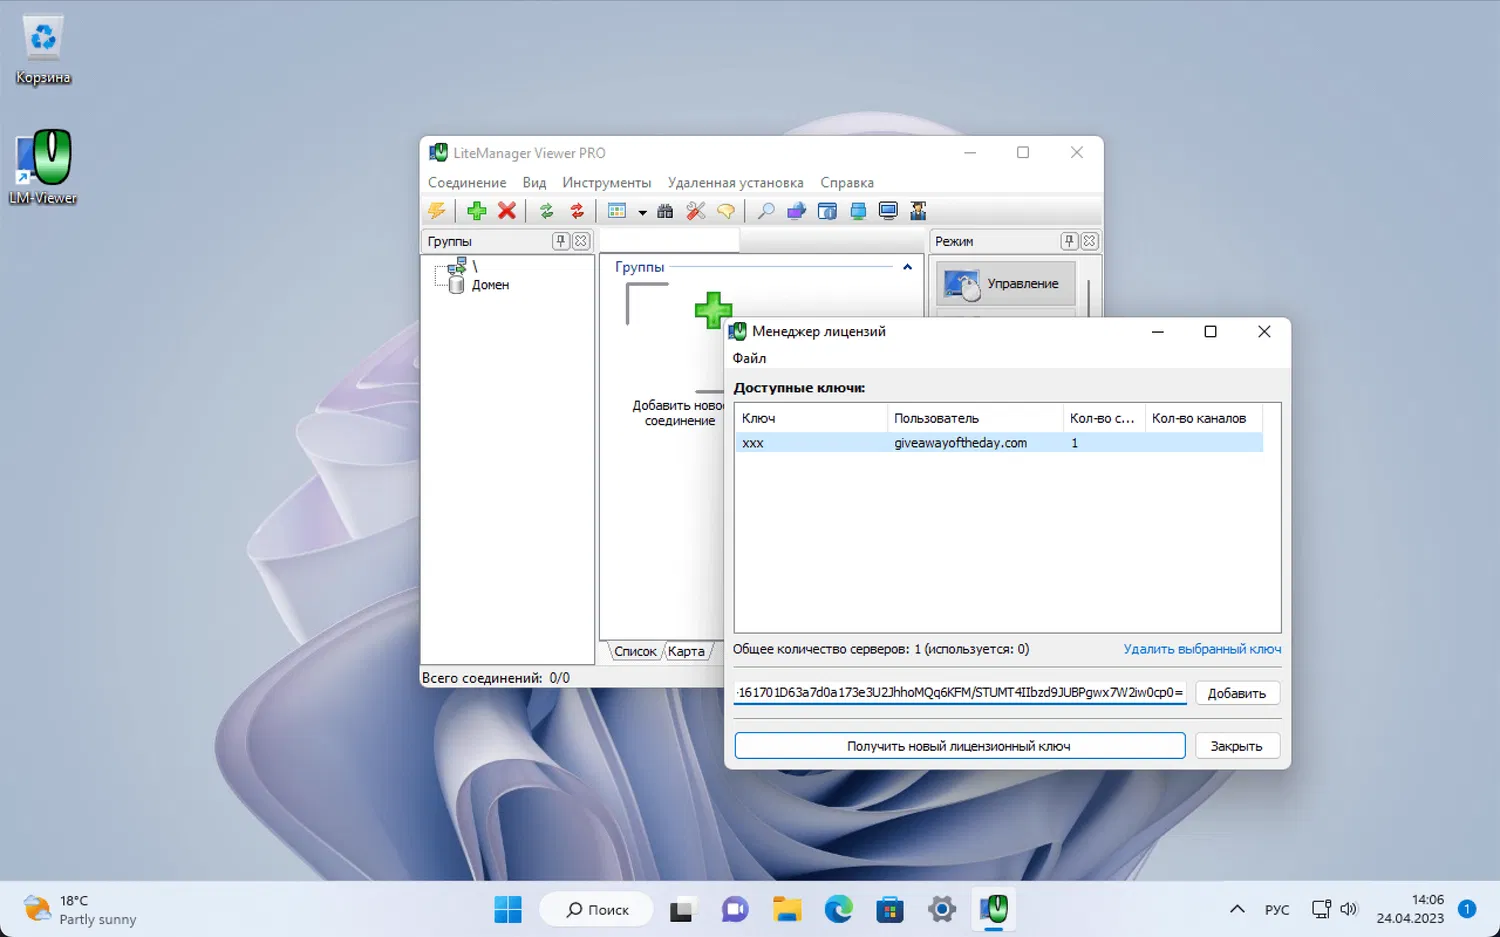Switch to the Карта tab
This screenshot has height=937, width=1500.
[x=686, y=651]
